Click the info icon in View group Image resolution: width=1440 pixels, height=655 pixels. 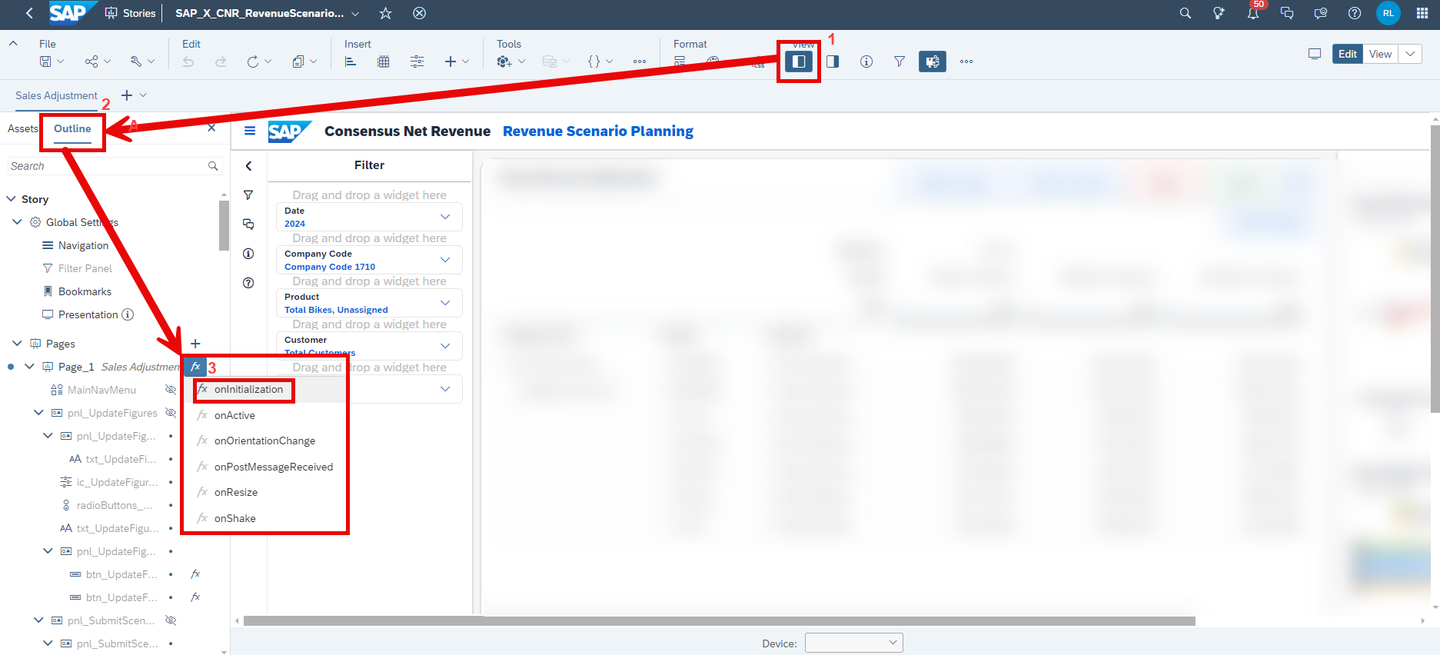(x=866, y=61)
